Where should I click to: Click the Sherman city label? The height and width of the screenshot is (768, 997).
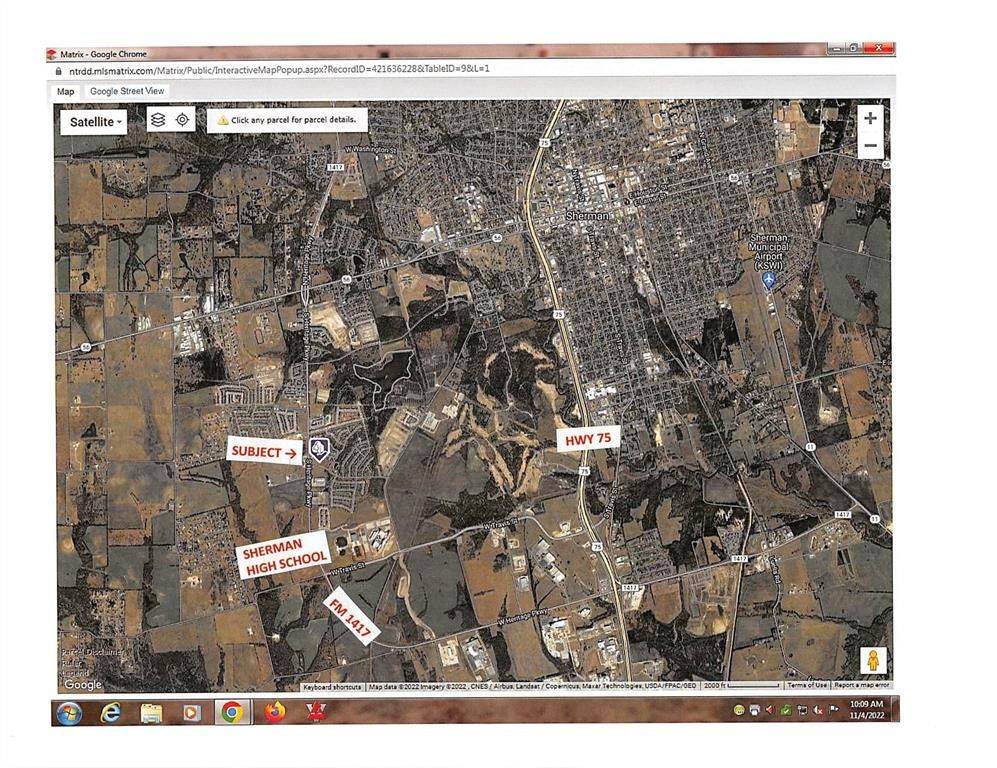587,216
